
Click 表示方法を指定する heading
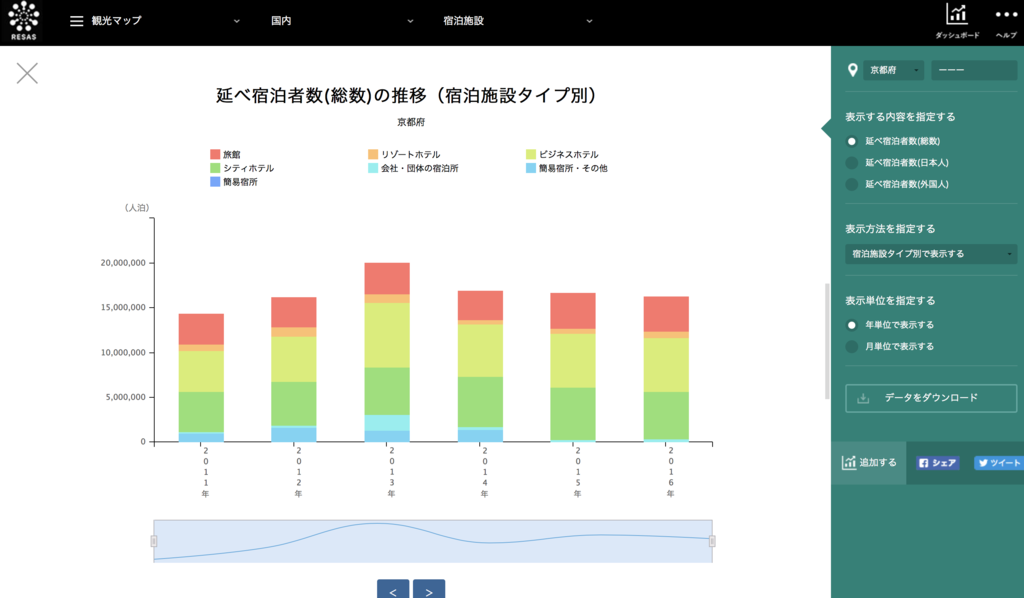pos(890,229)
